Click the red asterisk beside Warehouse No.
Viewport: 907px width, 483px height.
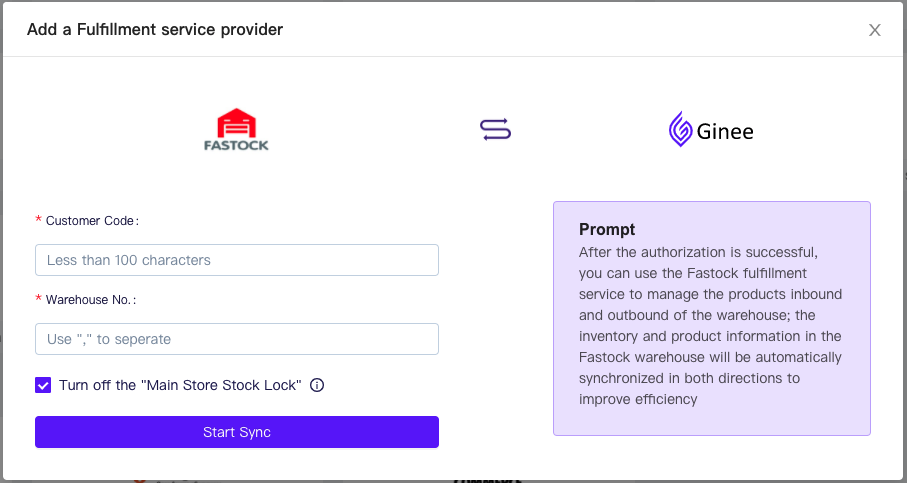[x=39, y=299]
